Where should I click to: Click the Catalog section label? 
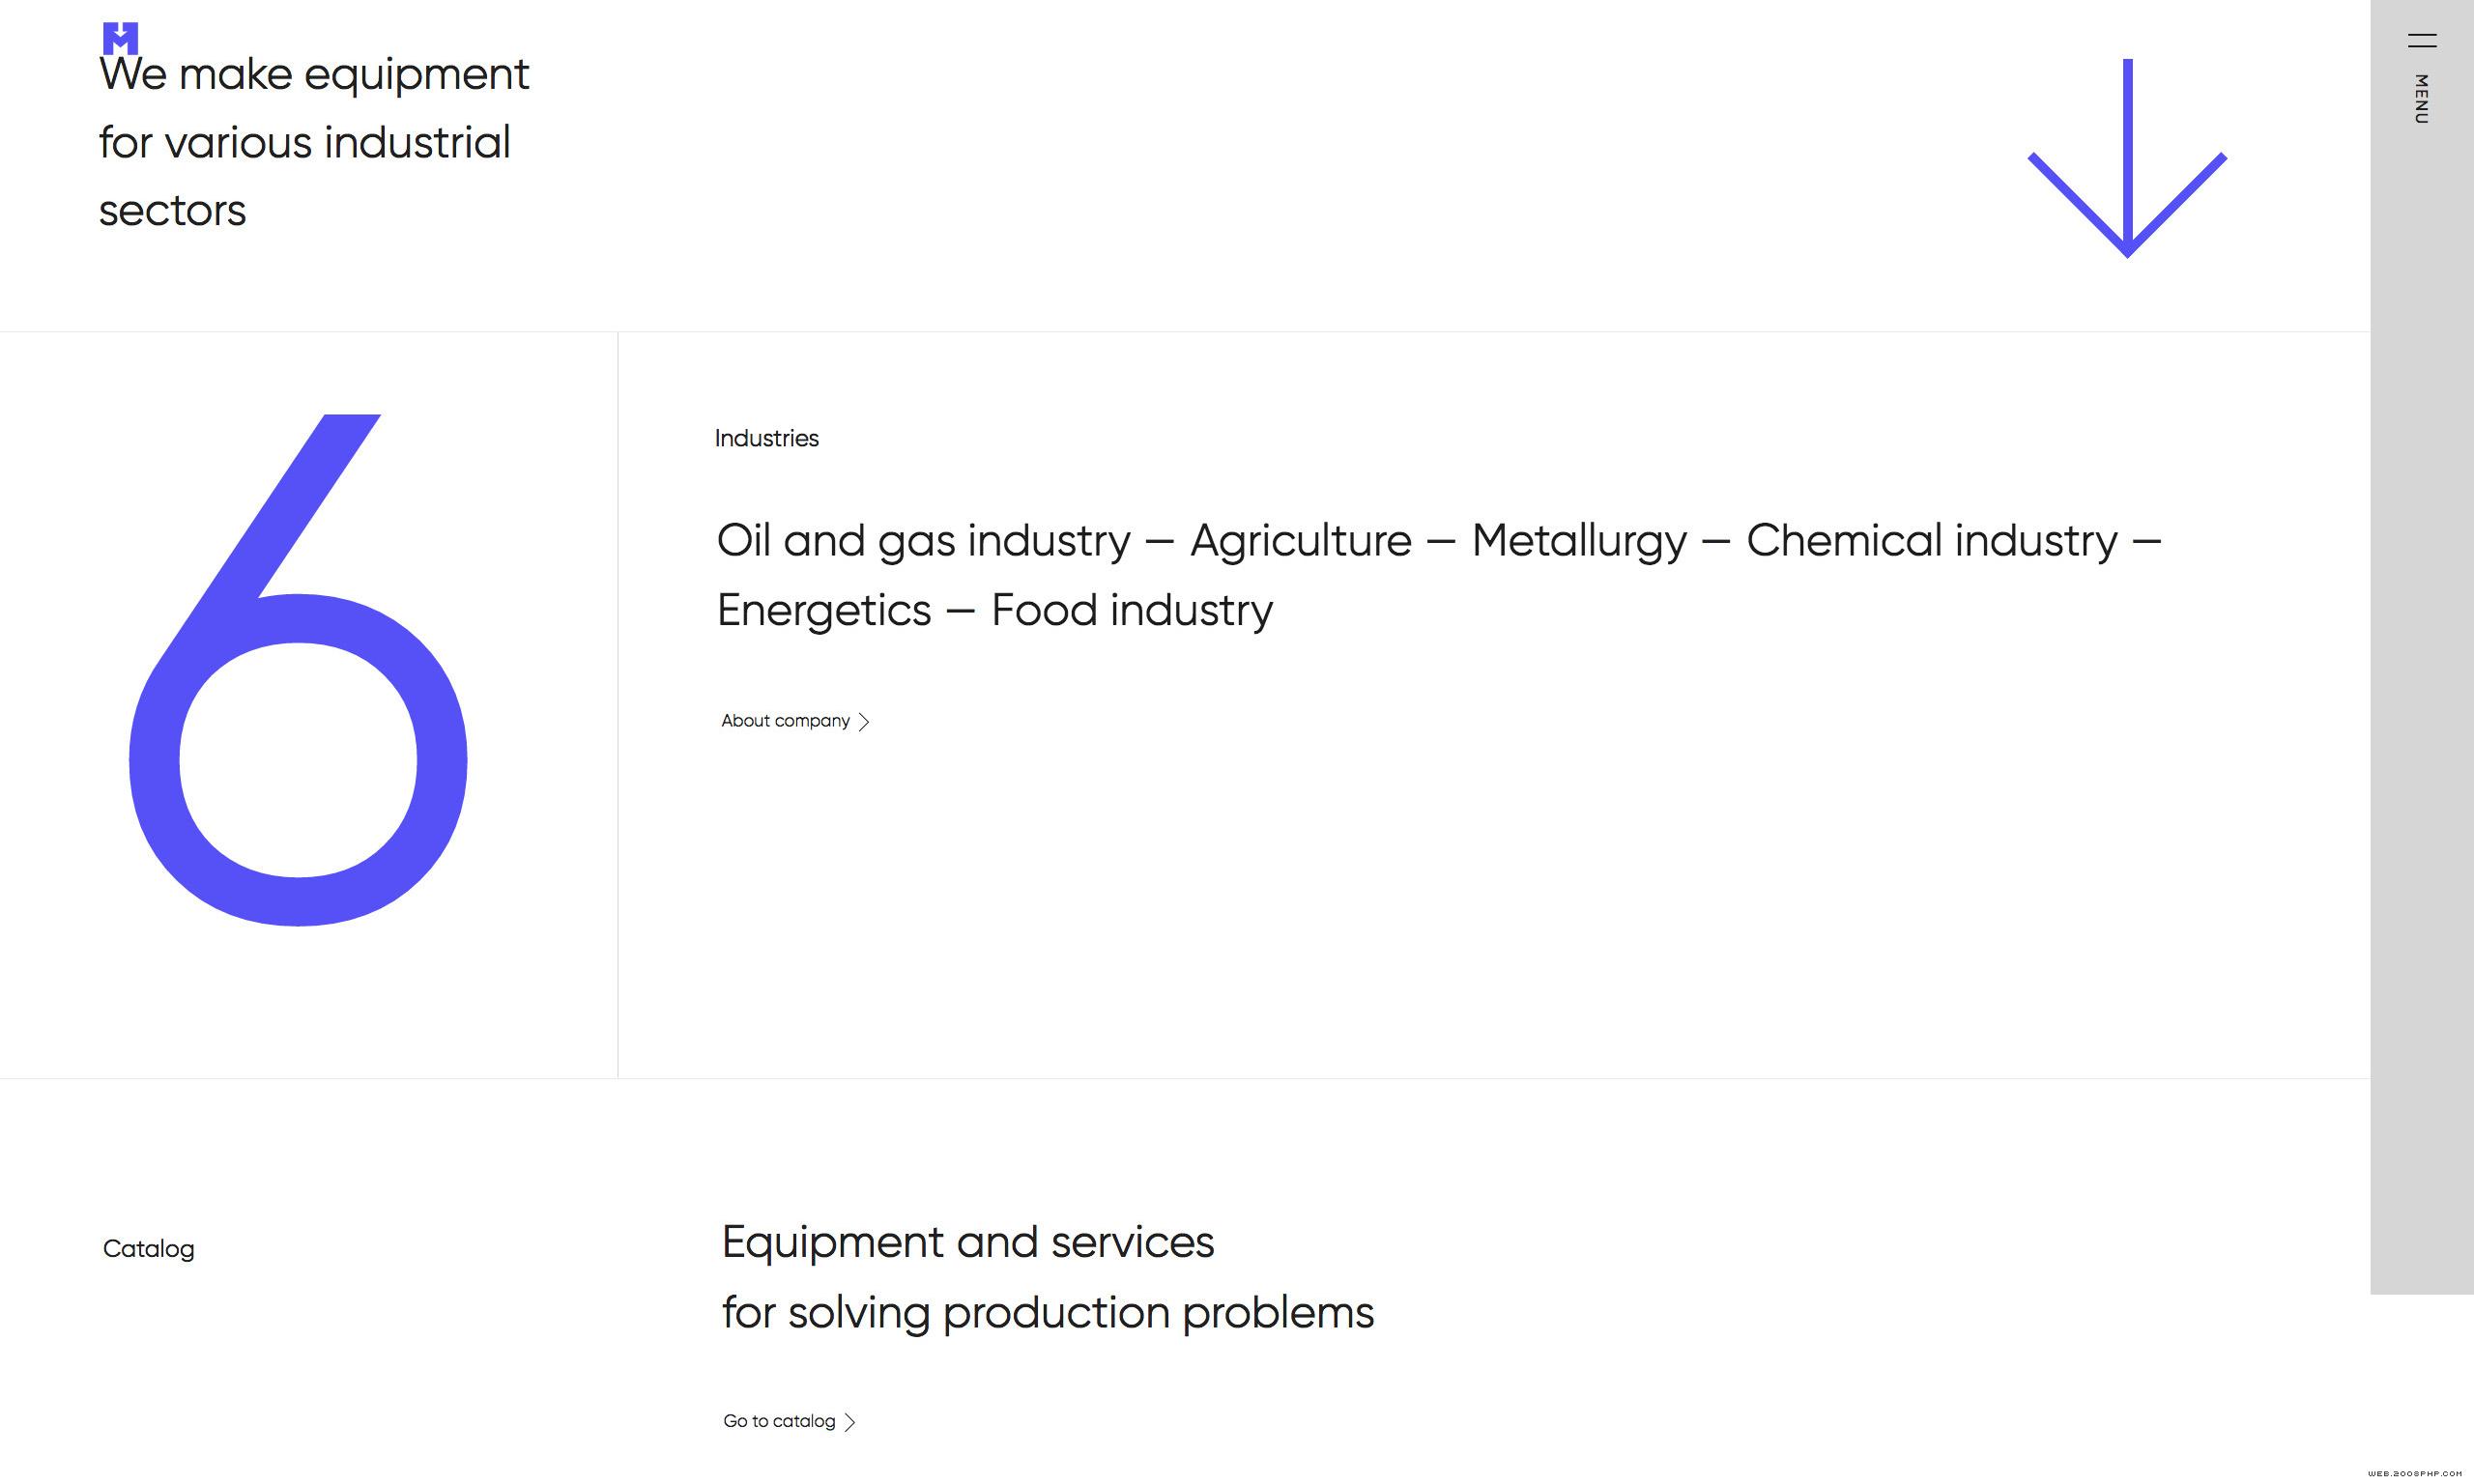(x=148, y=1249)
